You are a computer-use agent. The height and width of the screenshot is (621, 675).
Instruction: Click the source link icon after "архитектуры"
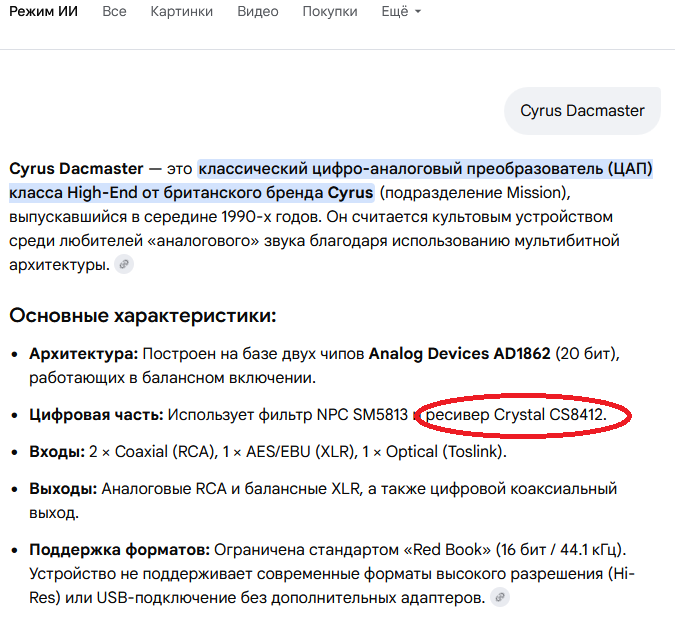click(124, 264)
